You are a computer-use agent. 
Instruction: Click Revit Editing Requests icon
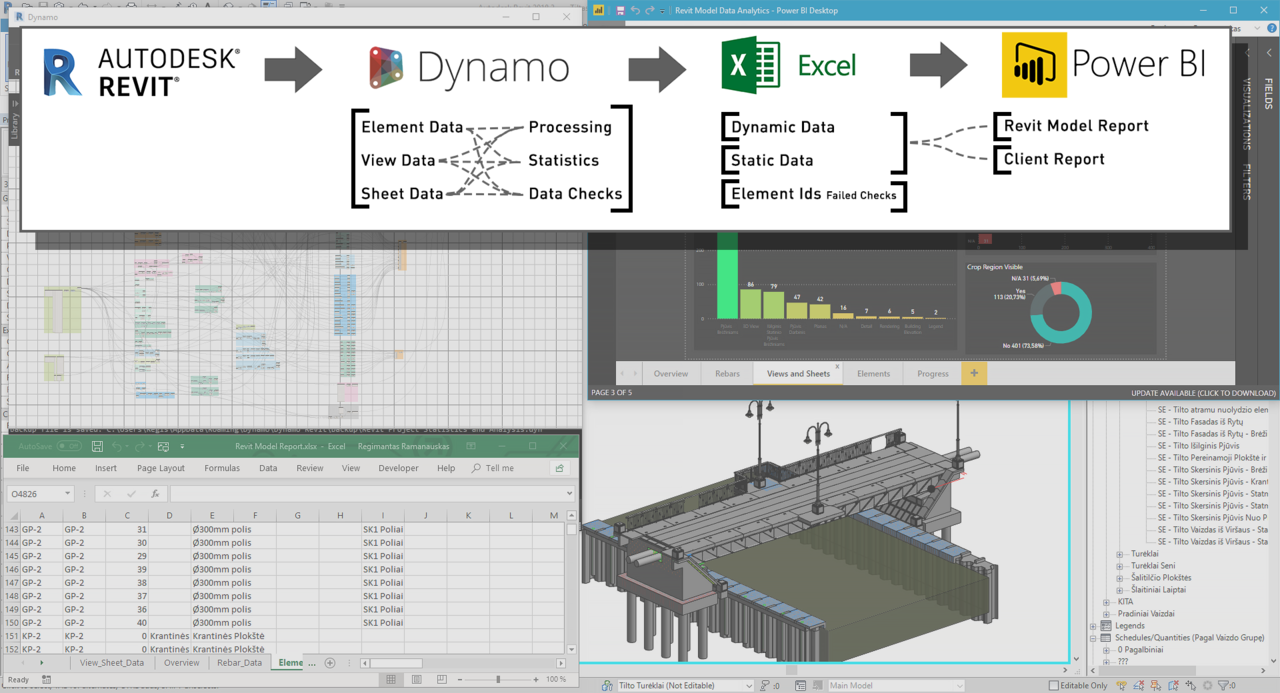click(x=764, y=685)
